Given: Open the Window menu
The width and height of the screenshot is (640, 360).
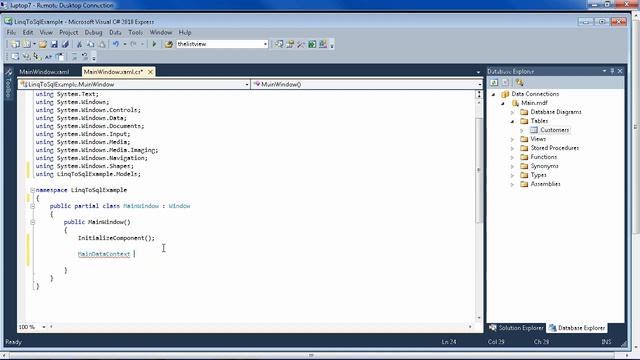Looking at the screenshot, I should point(160,32).
